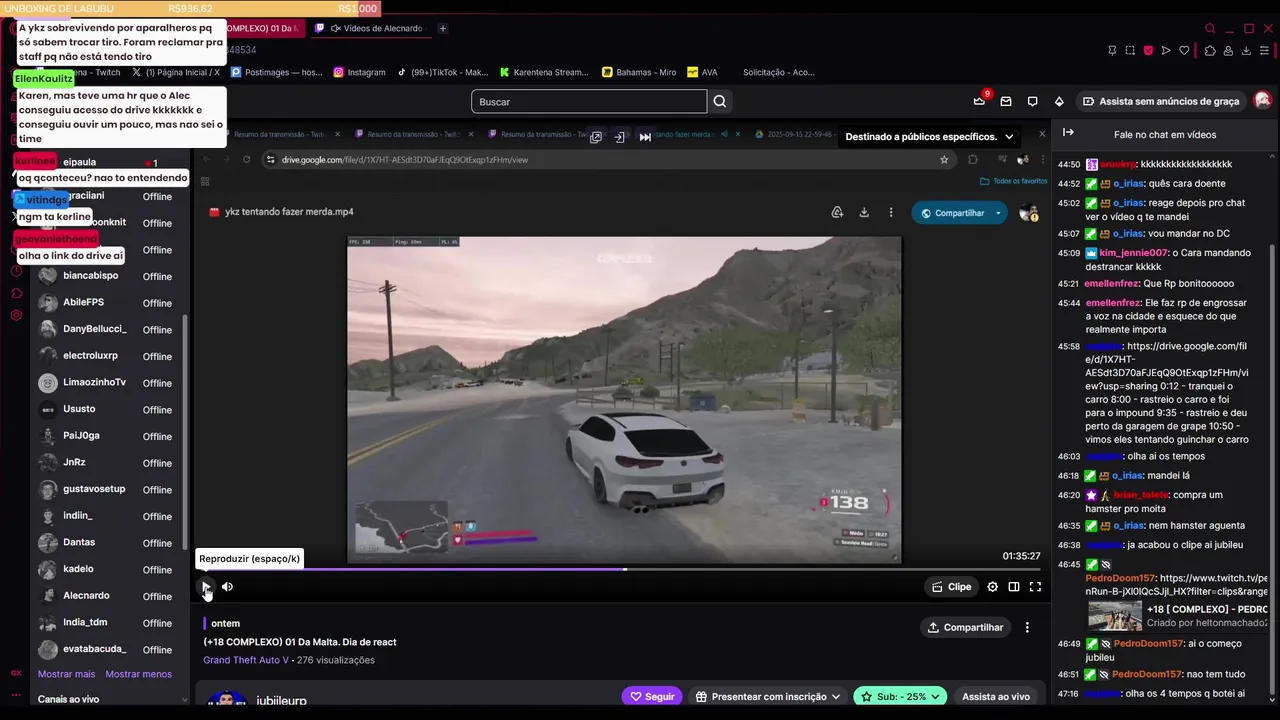Click the Assista ao vivo button
The height and width of the screenshot is (720, 1280).
[x=996, y=697]
